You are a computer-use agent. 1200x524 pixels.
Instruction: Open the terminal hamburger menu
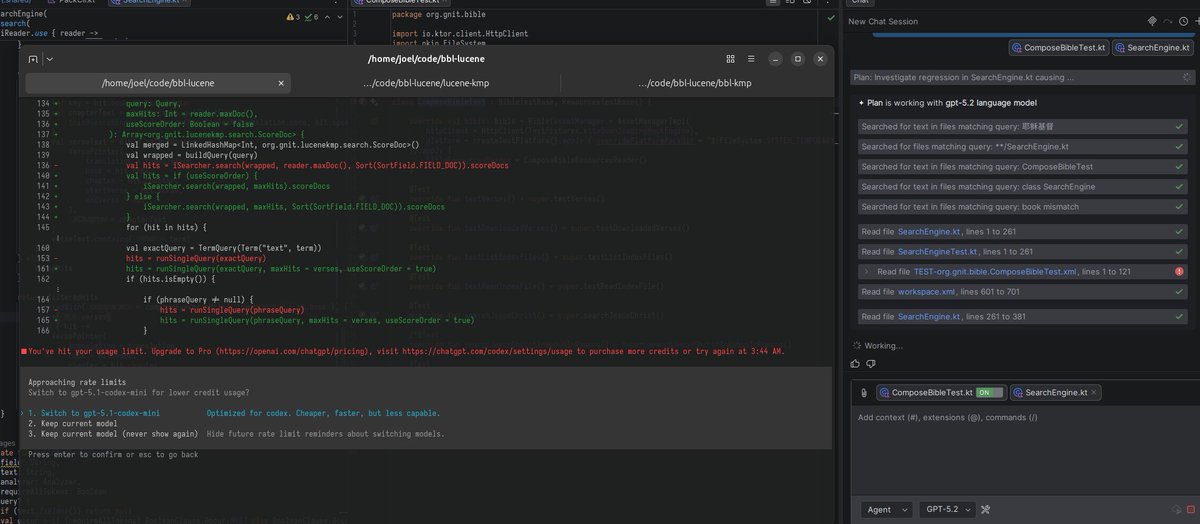click(752, 59)
